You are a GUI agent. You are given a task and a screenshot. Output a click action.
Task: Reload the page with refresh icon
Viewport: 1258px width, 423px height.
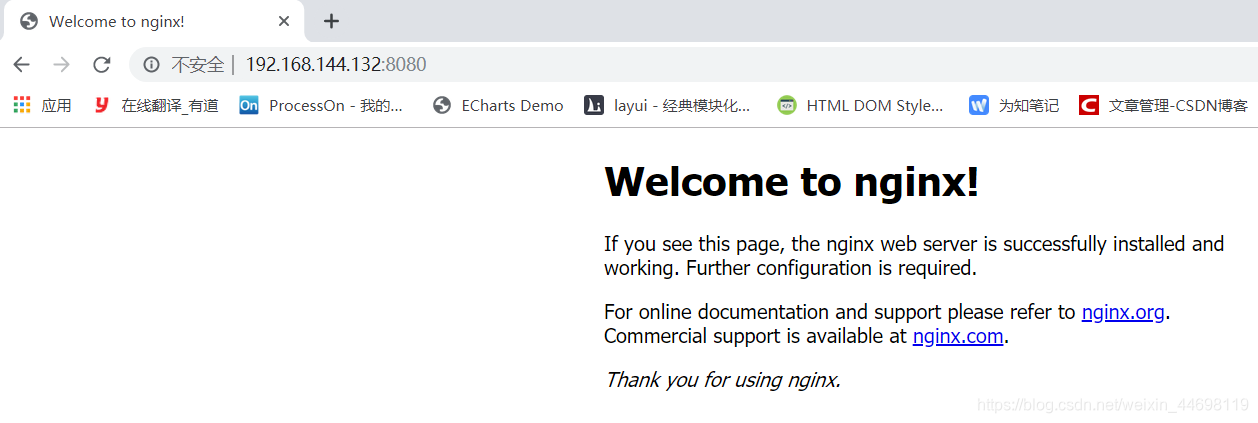coord(101,65)
